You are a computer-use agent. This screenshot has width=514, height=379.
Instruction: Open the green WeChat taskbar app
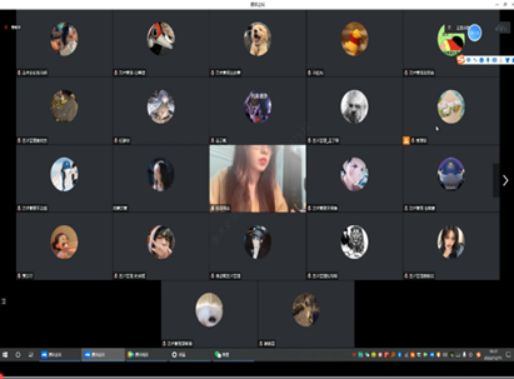coord(222,355)
